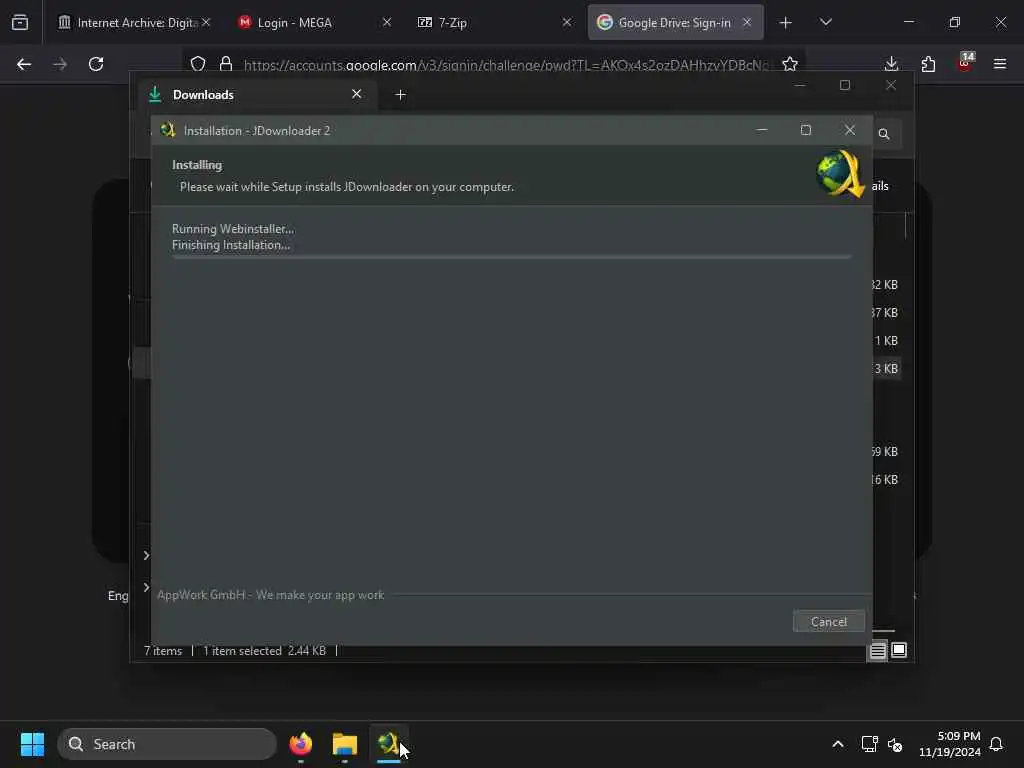Open Firefox View recent browsing icon
The width and height of the screenshot is (1024, 768).
[x=20, y=22]
